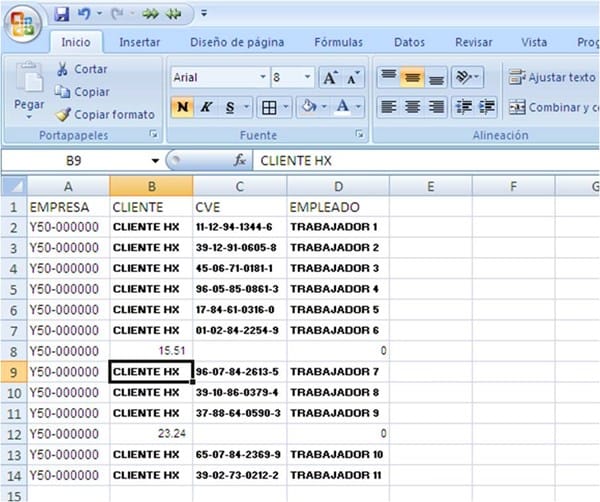The image size is (600, 502).
Task: Open the Revisar tab
Action: click(x=474, y=42)
